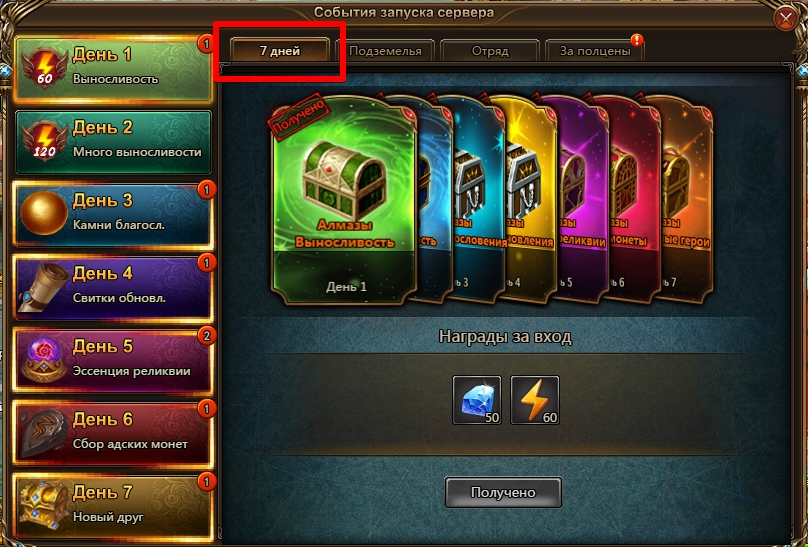Close the События запуска сервера window
Image resolution: width=808 pixels, height=547 pixels.
coord(785,20)
